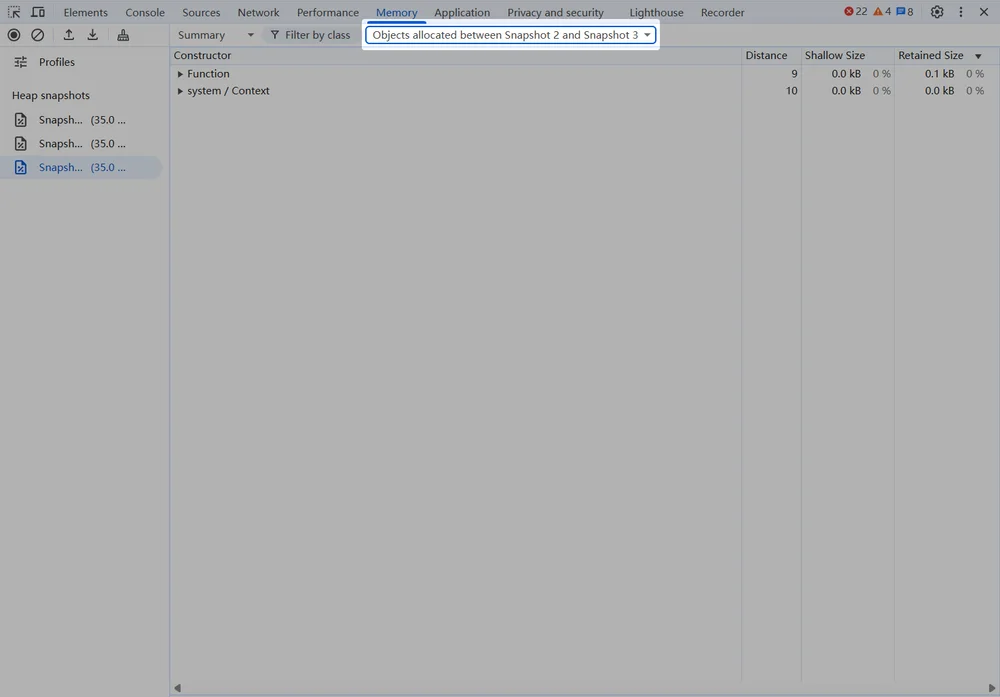Click the issues count badge showing 8
This screenshot has height=697, width=1000.
click(904, 11)
